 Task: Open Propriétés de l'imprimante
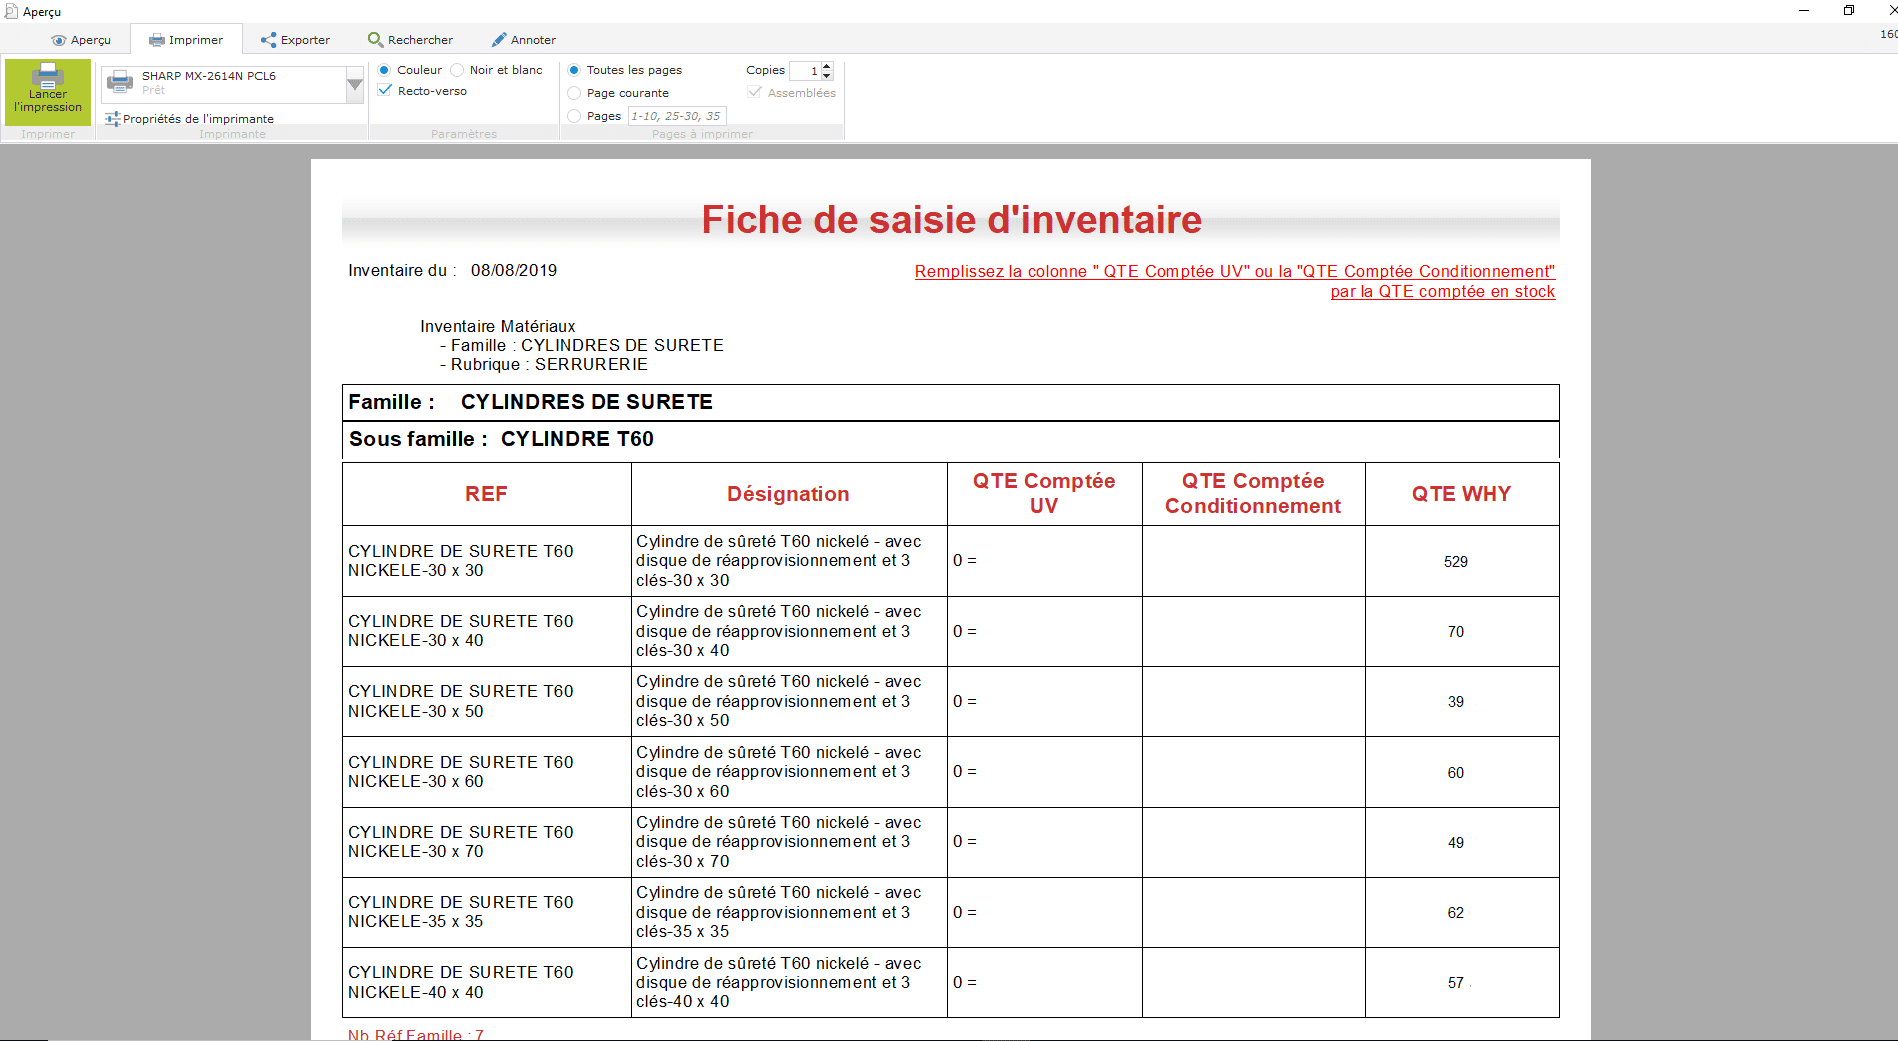pyautogui.click(x=198, y=119)
